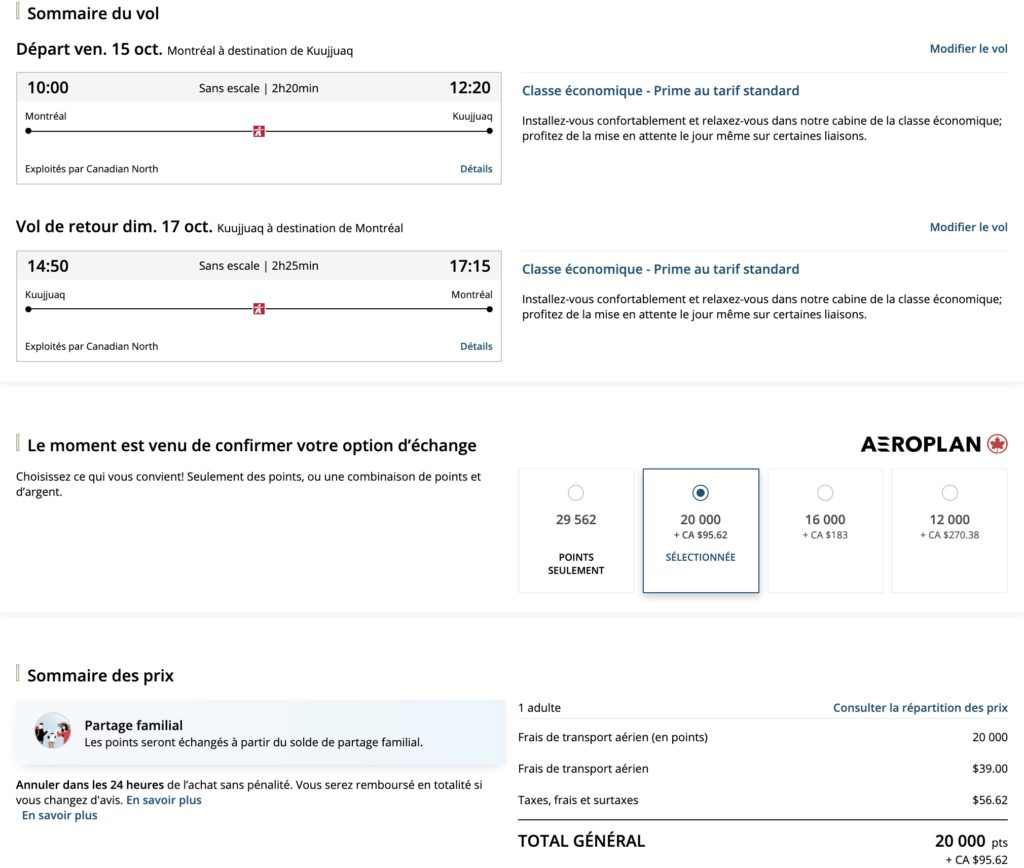Click the Partage familial dog avatar
The image size is (1024, 868).
(52, 732)
